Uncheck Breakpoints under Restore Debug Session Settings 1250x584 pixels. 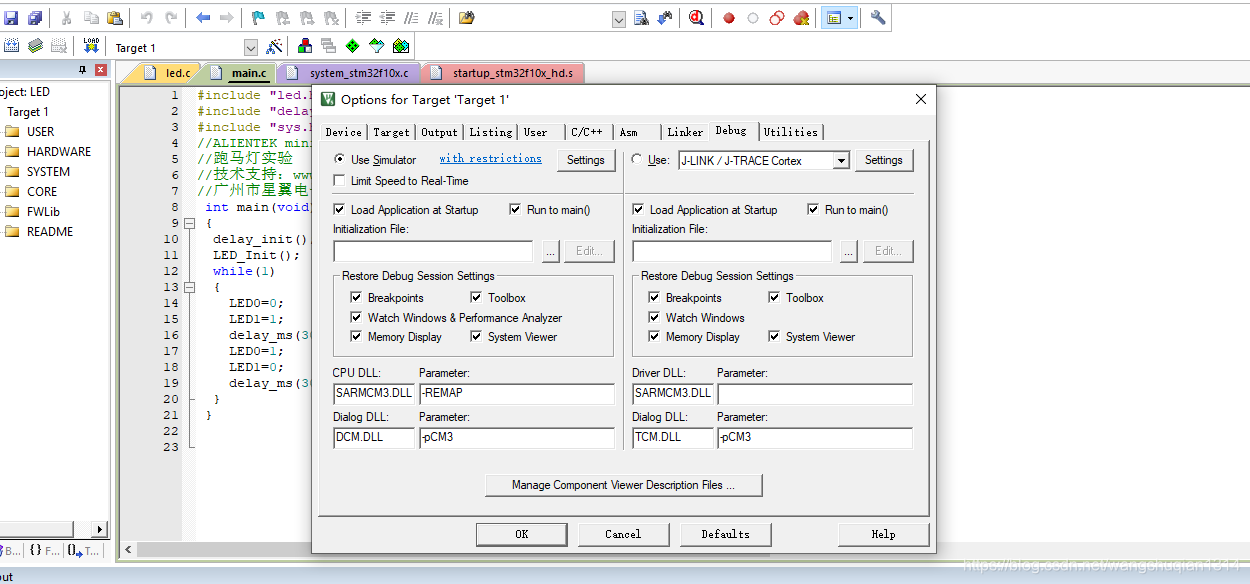click(357, 297)
